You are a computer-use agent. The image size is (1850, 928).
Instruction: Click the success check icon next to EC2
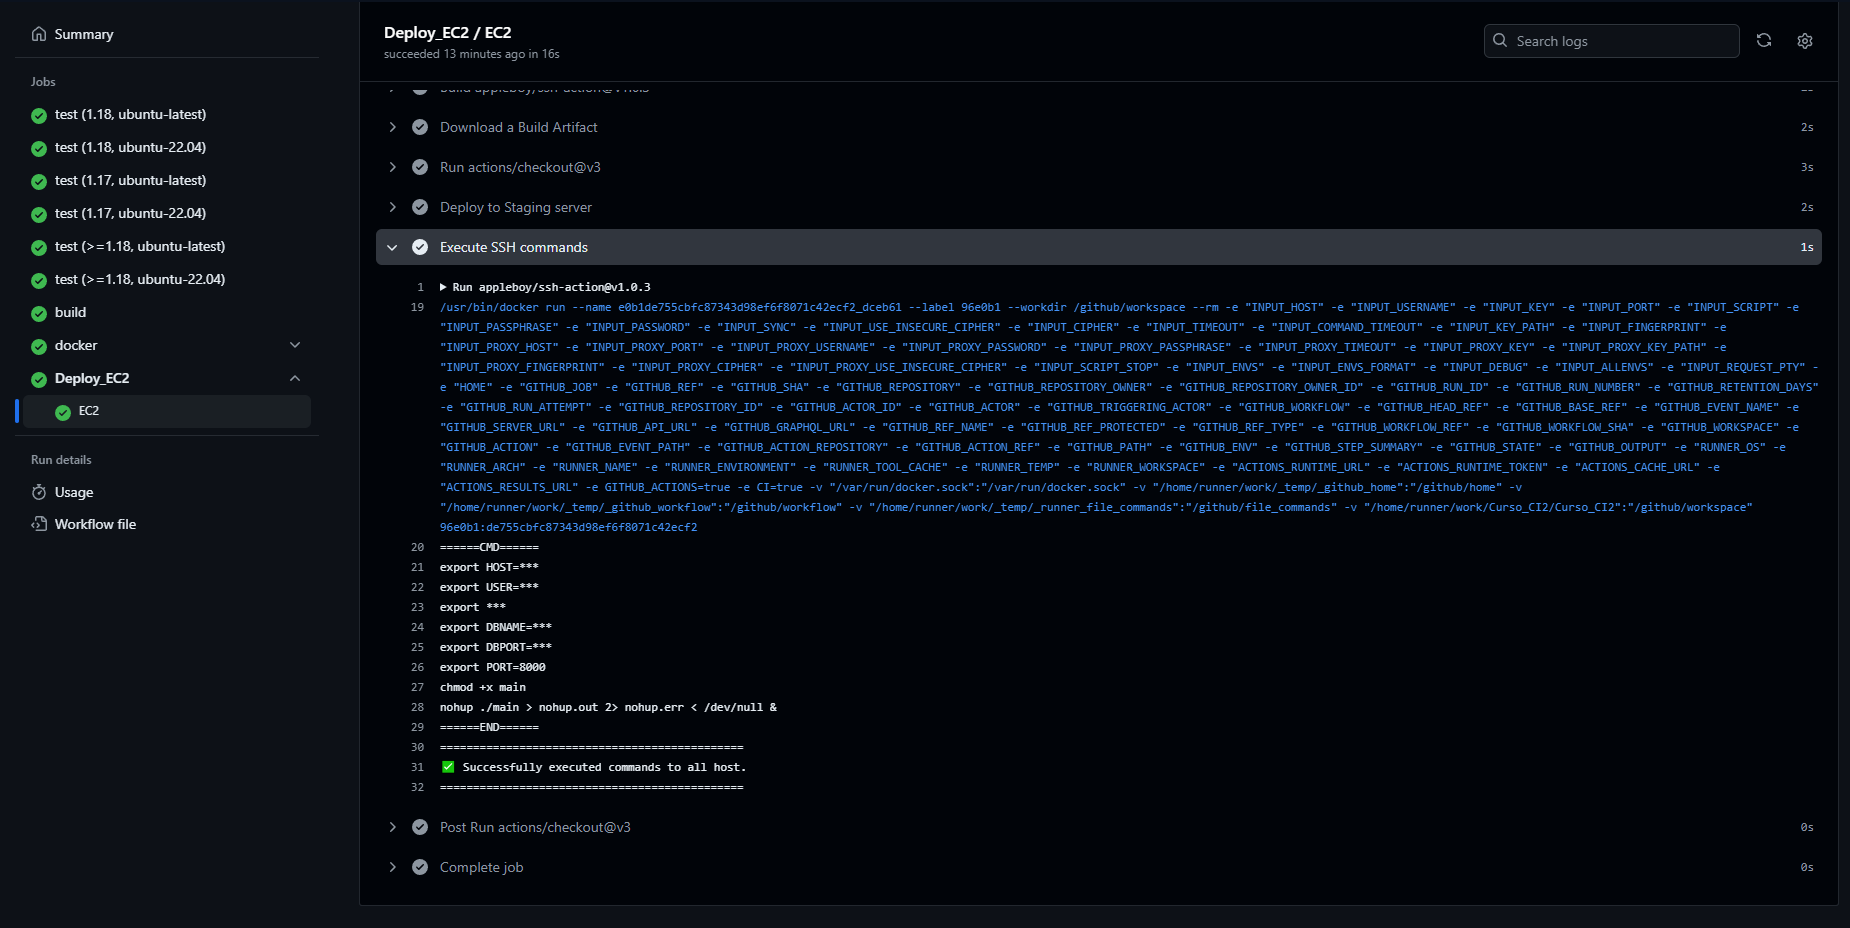click(63, 412)
